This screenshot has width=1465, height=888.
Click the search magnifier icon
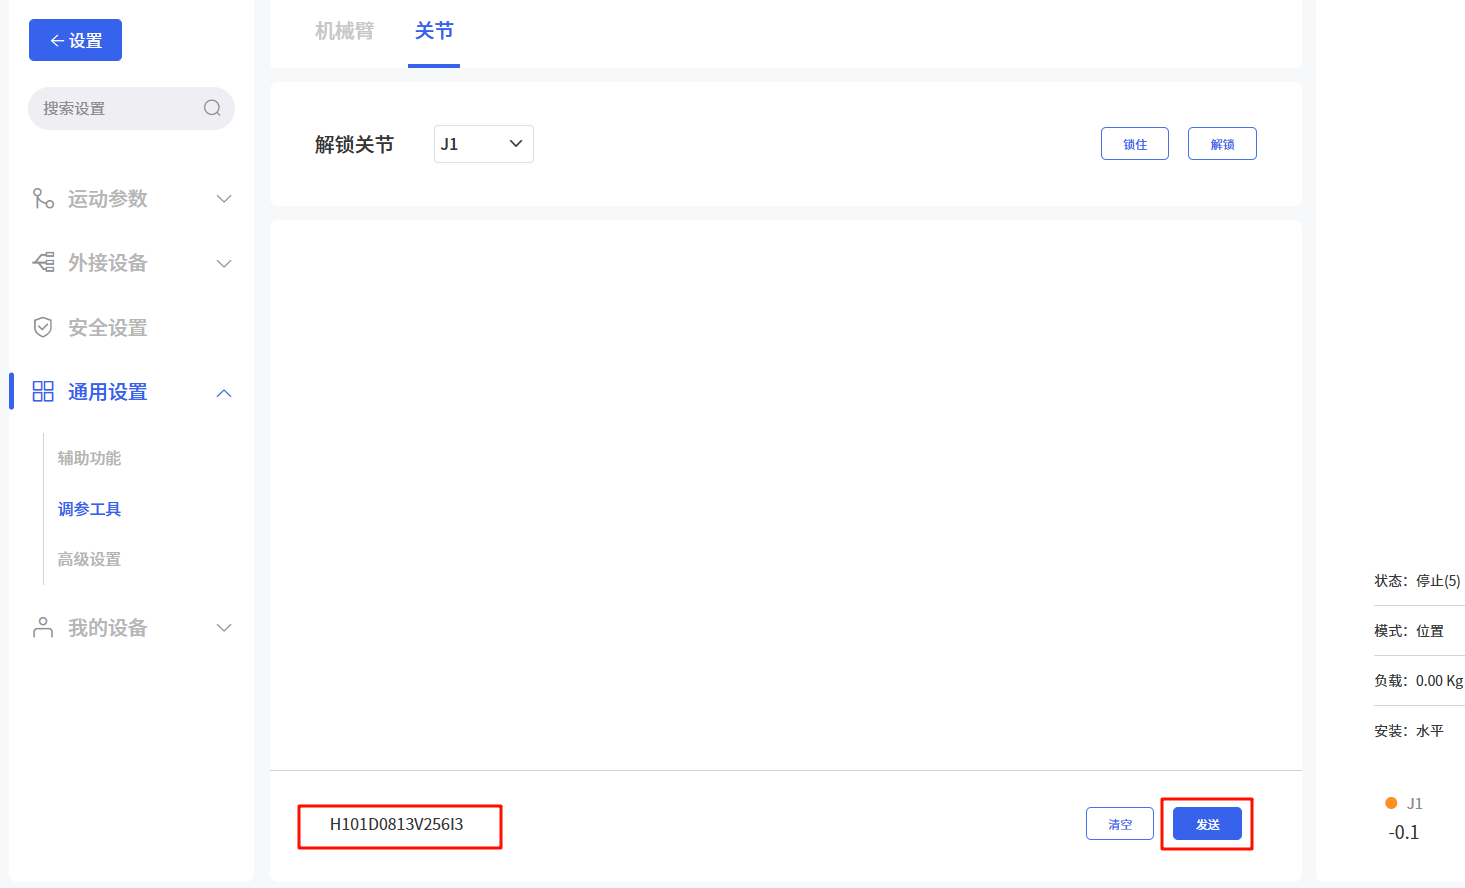pyautogui.click(x=212, y=108)
